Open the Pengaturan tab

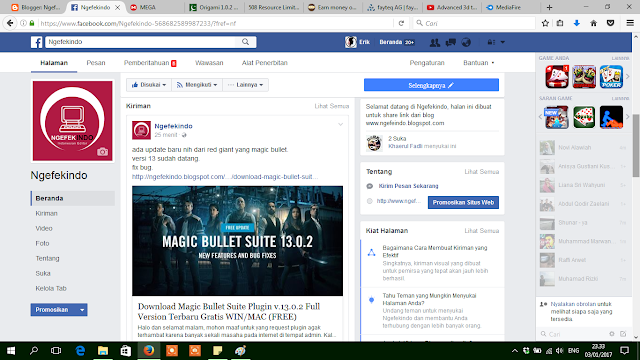click(x=427, y=63)
